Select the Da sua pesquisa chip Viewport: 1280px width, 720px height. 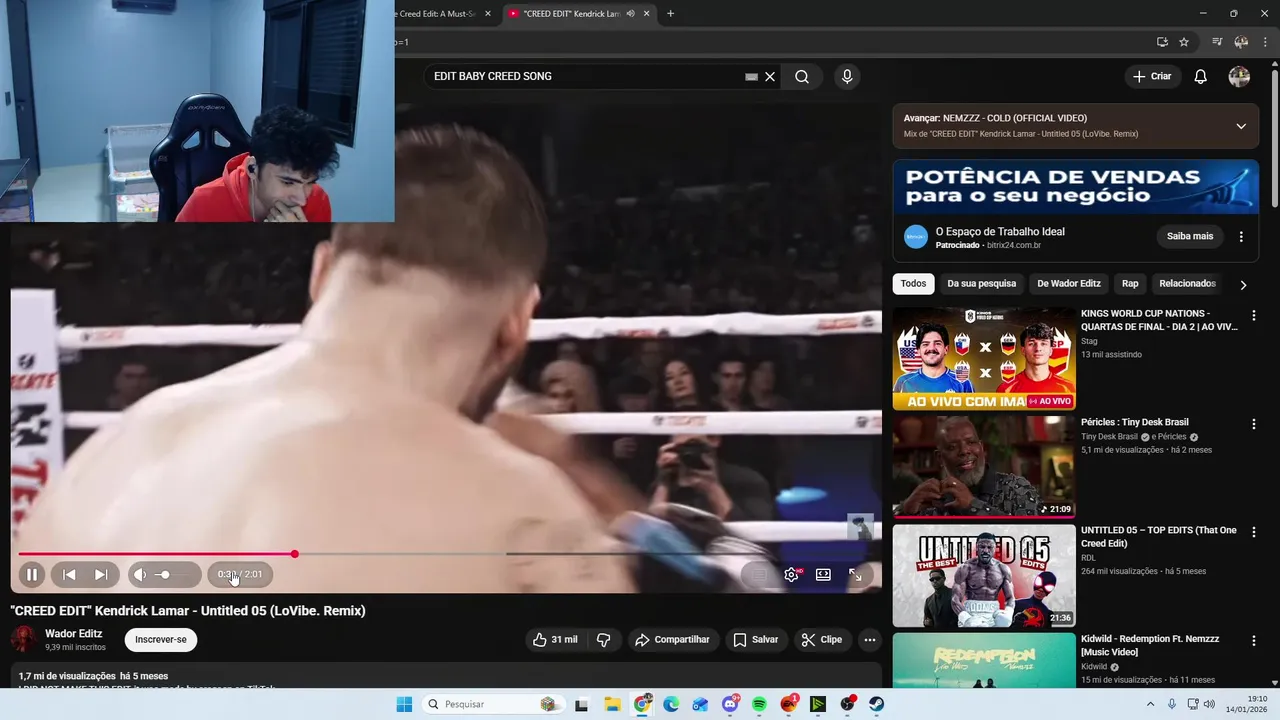click(x=982, y=283)
